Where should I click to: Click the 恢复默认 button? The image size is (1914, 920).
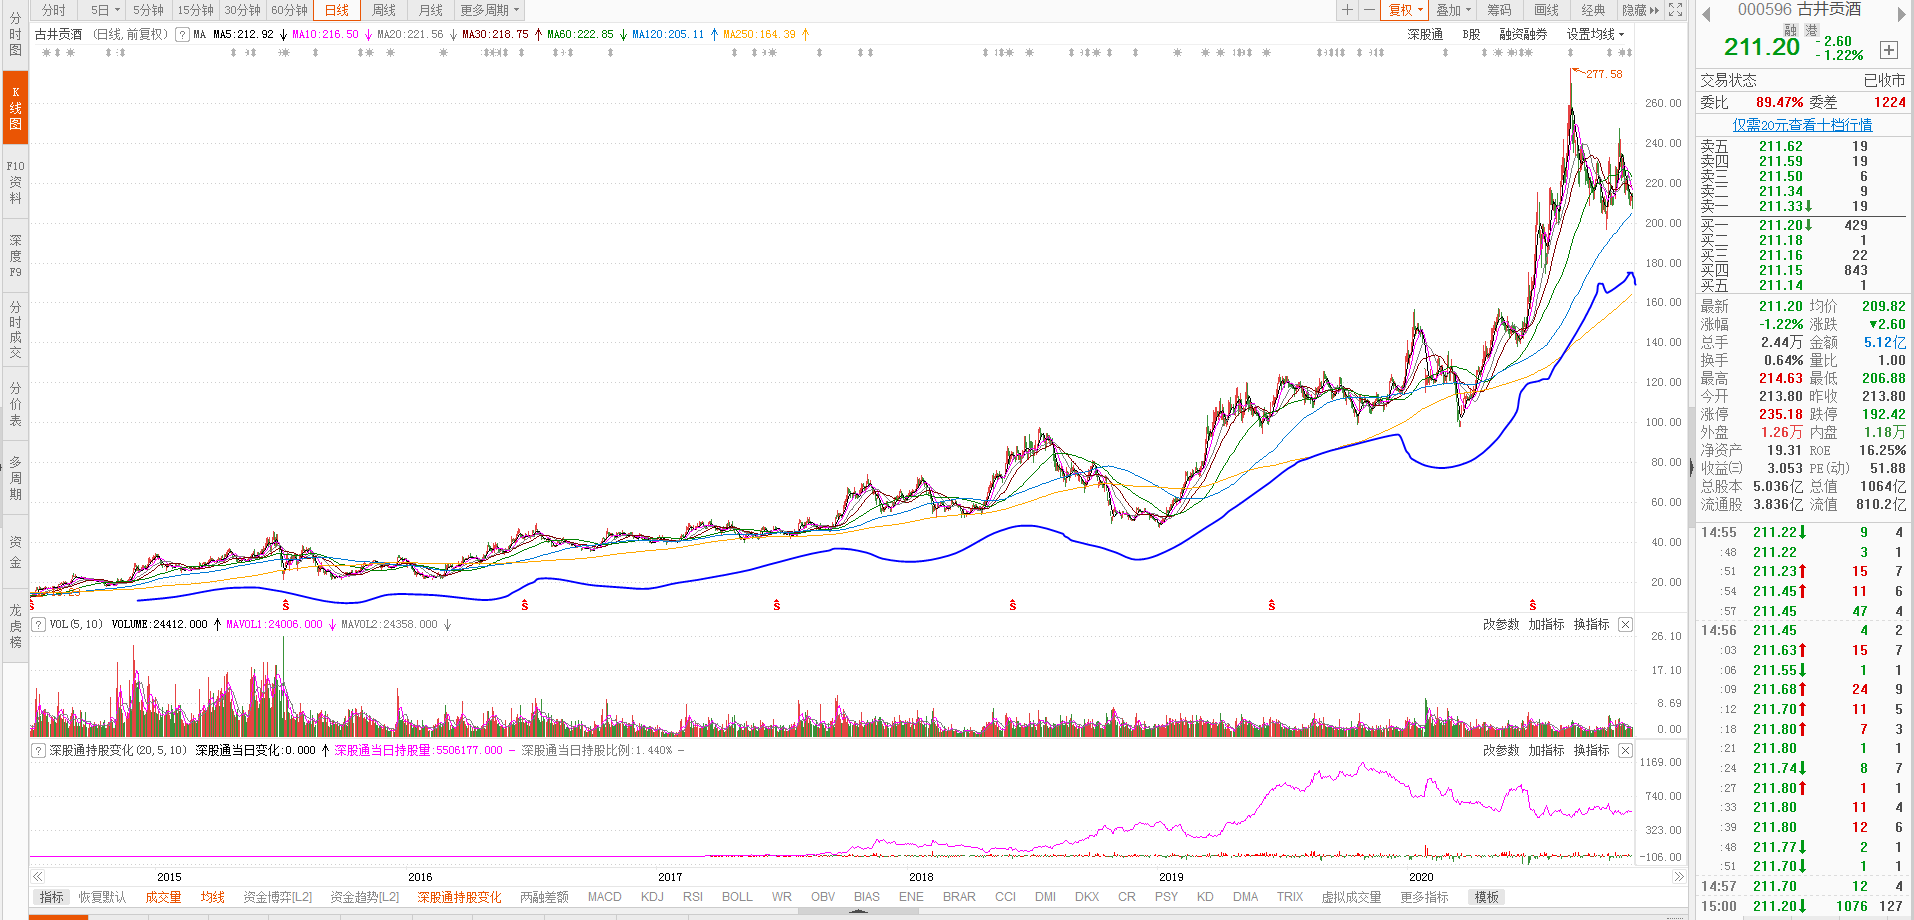(103, 897)
